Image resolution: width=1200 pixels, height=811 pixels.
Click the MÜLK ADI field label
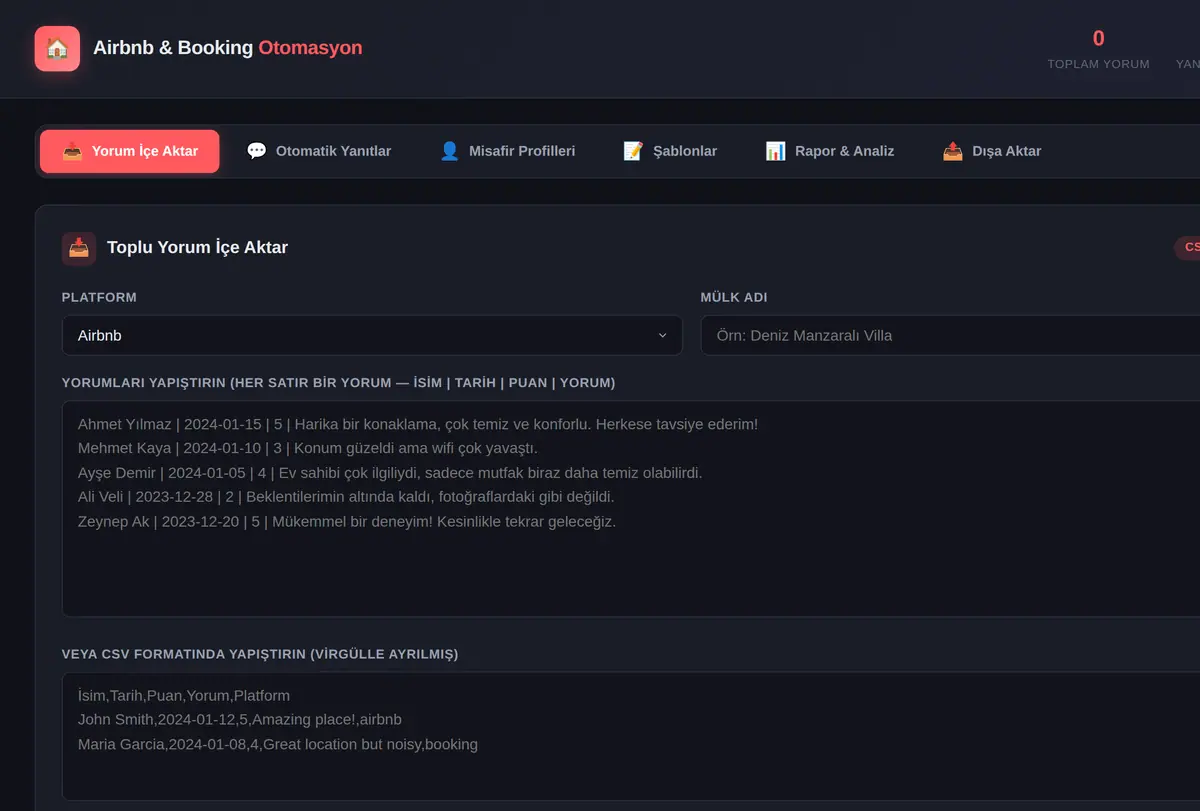pyautogui.click(x=734, y=297)
